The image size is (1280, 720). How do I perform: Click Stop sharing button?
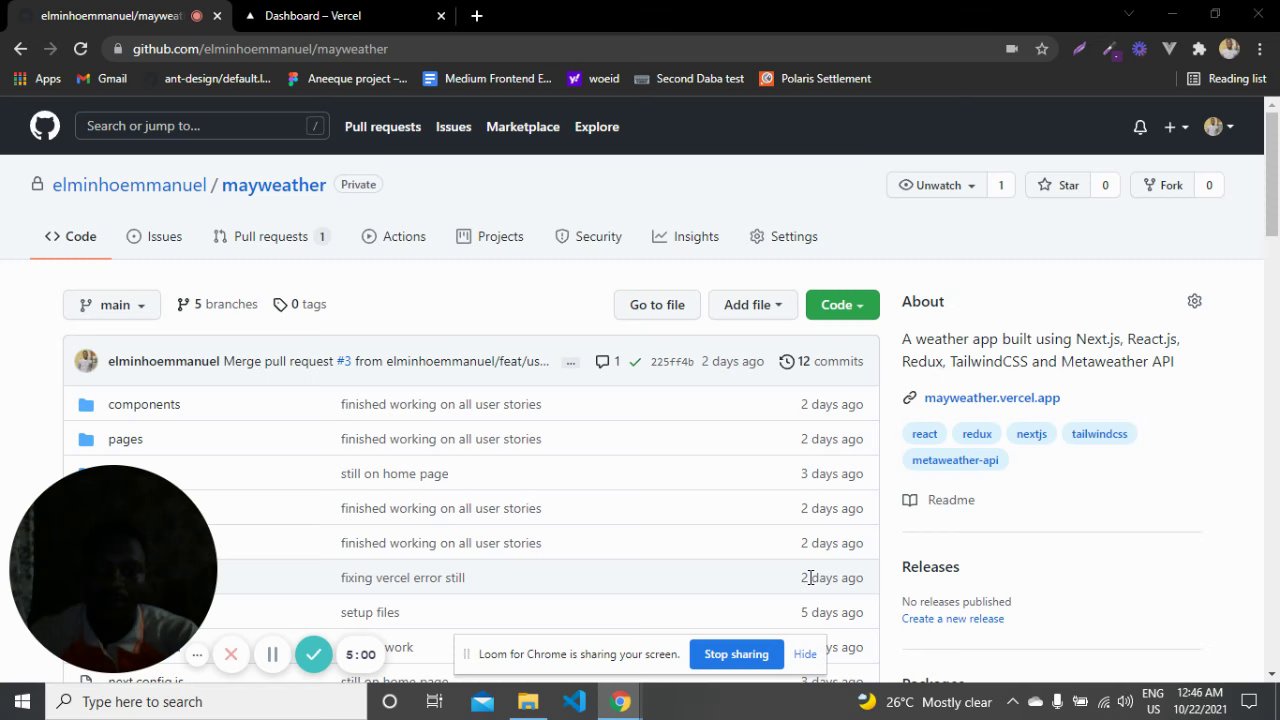736,655
